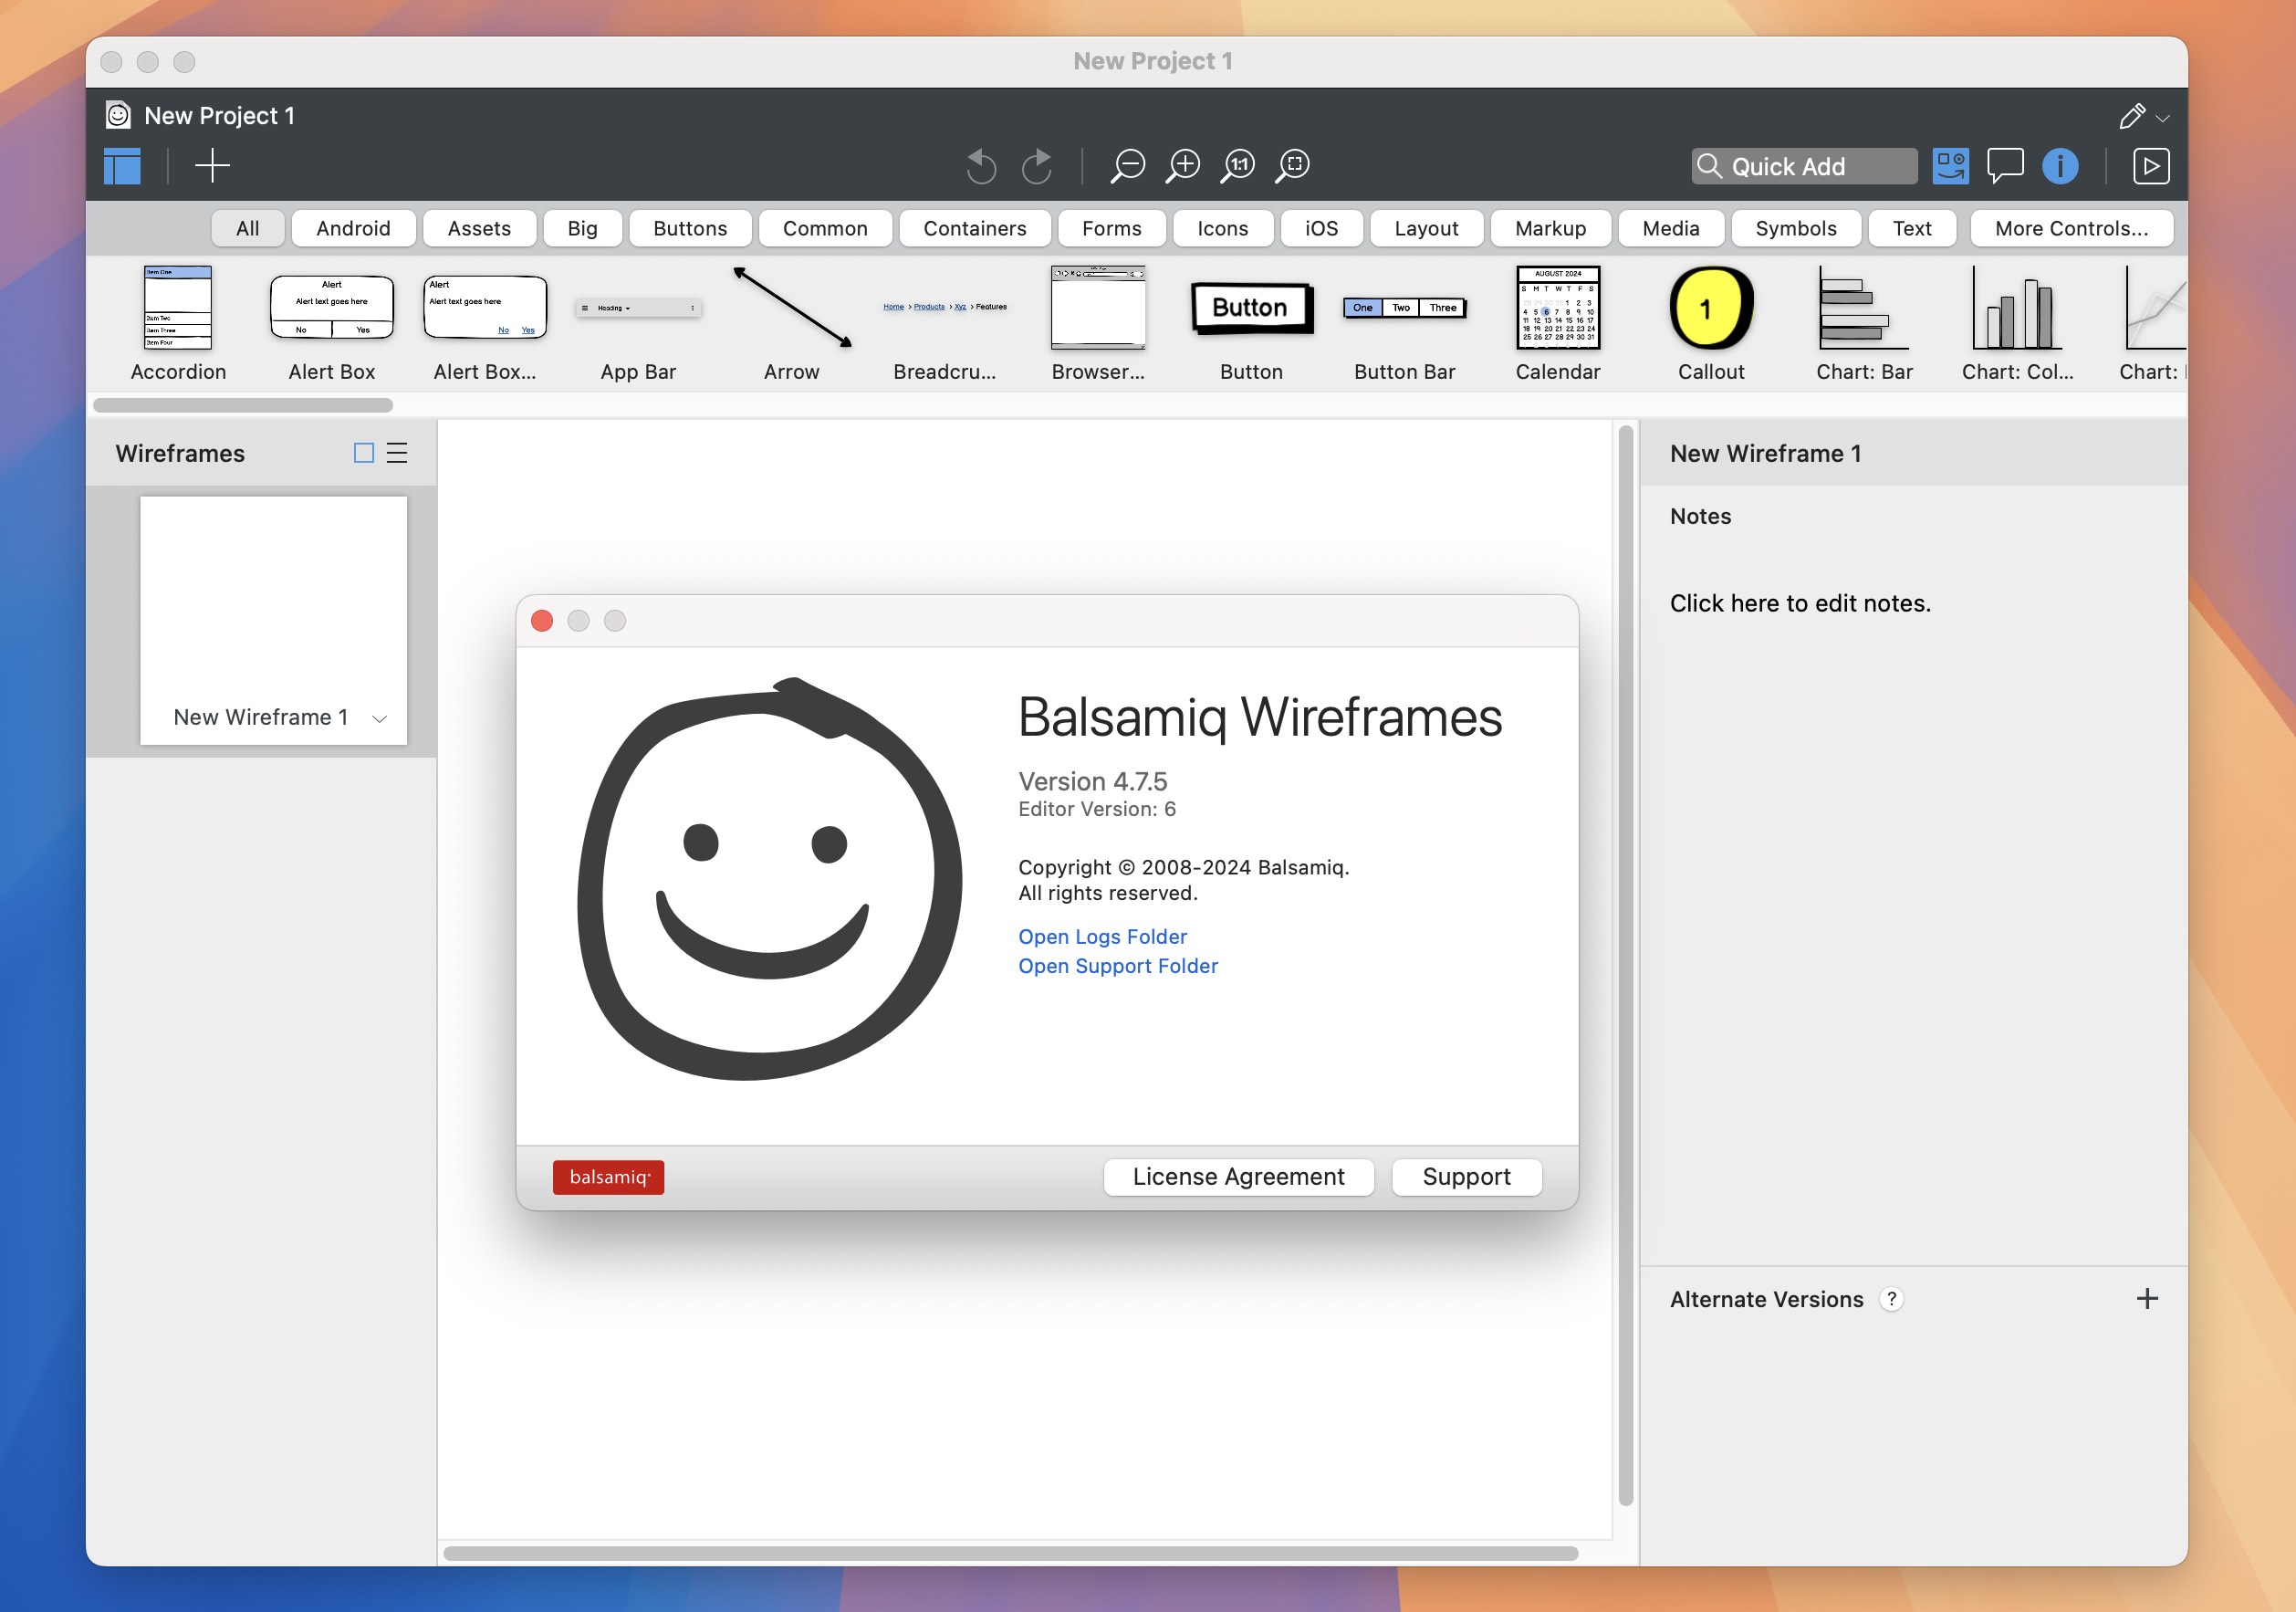Screen dimensions: 2296x1612
Task: Click the Comment/chat bubble icon
Action: [2005, 166]
